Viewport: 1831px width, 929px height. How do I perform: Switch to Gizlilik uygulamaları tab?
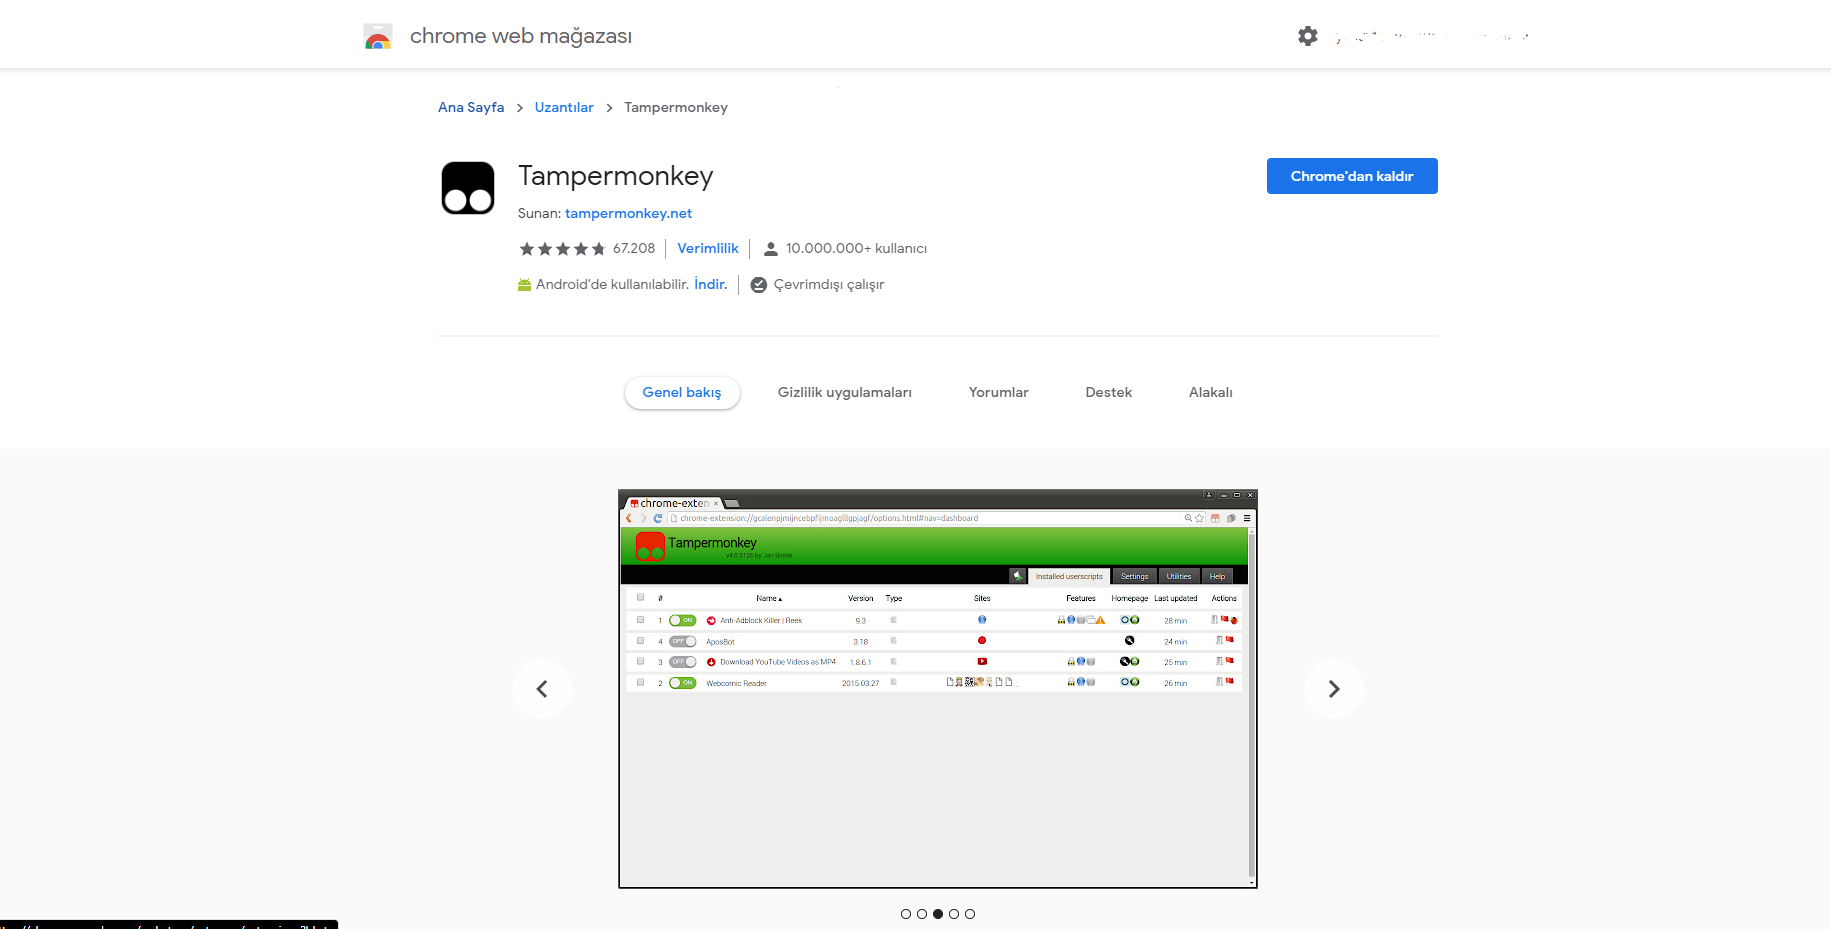pos(845,393)
